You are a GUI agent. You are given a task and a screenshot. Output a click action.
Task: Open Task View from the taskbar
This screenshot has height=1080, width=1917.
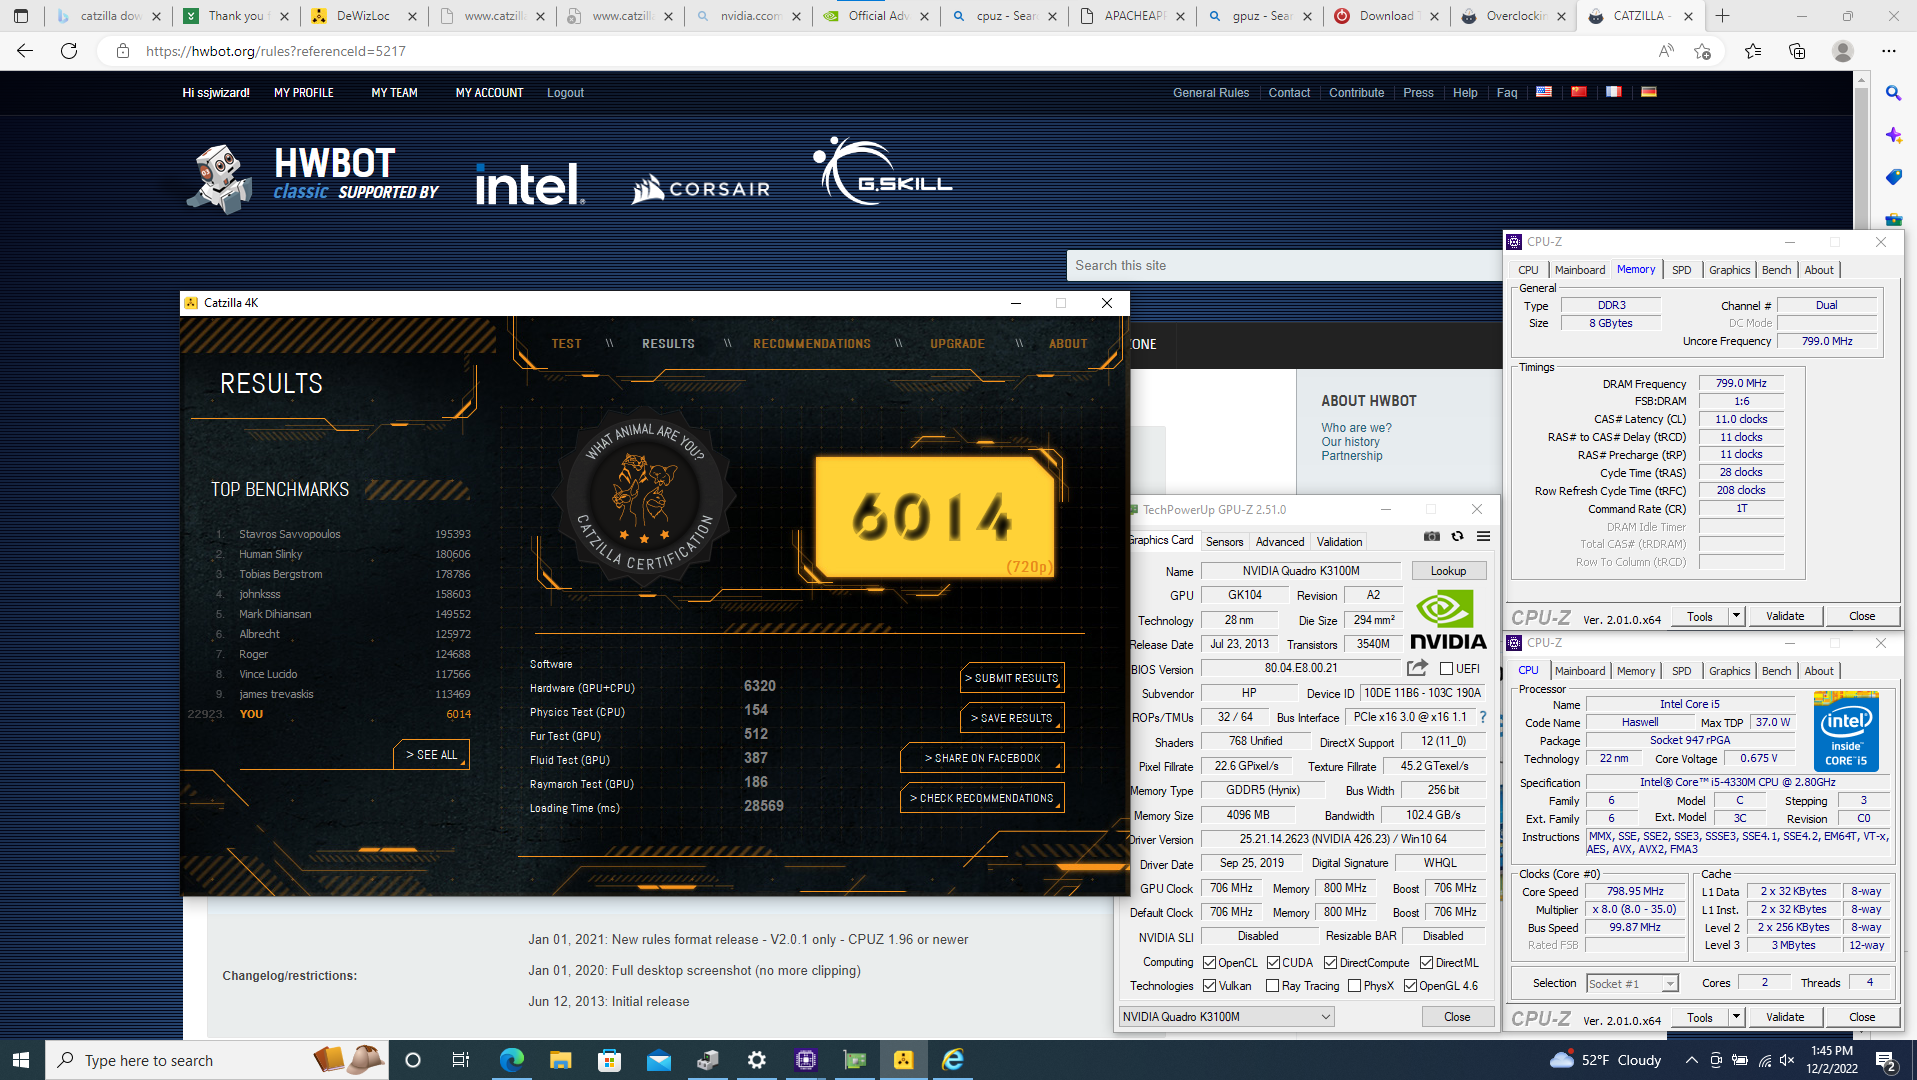click(x=460, y=1060)
